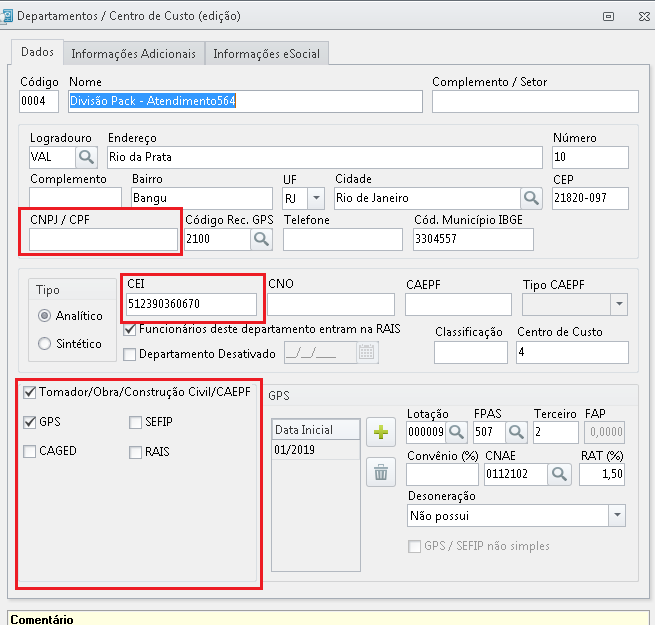The image size is (655, 625).
Task: Enable the CAGED checkbox
Action: pyautogui.click(x=29, y=452)
